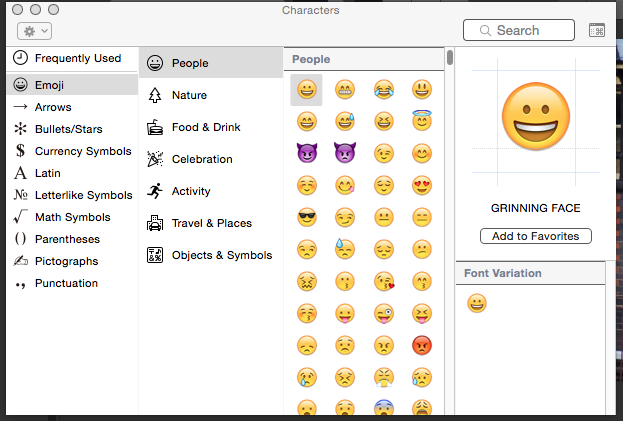Select the red angry pouting face emoji
The width and height of the screenshot is (623, 421).
pos(421,345)
